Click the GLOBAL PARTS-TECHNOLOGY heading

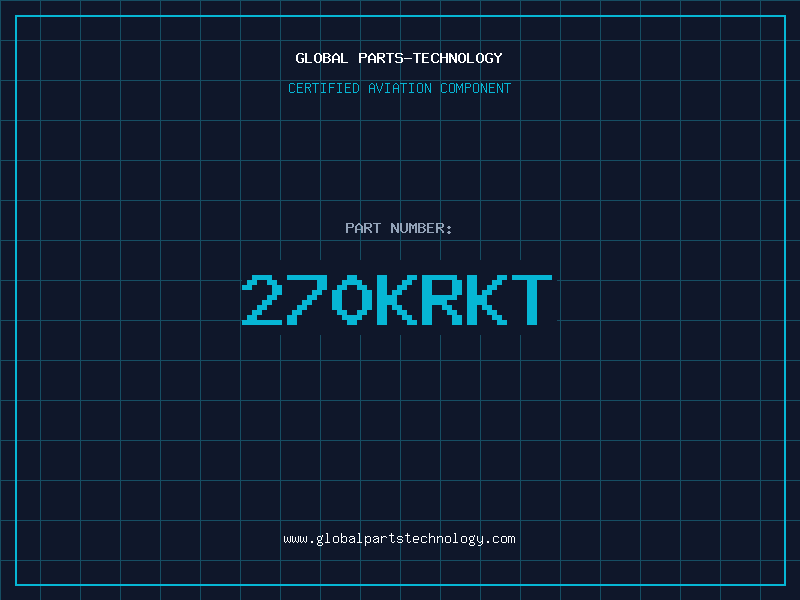coord(399,58)
